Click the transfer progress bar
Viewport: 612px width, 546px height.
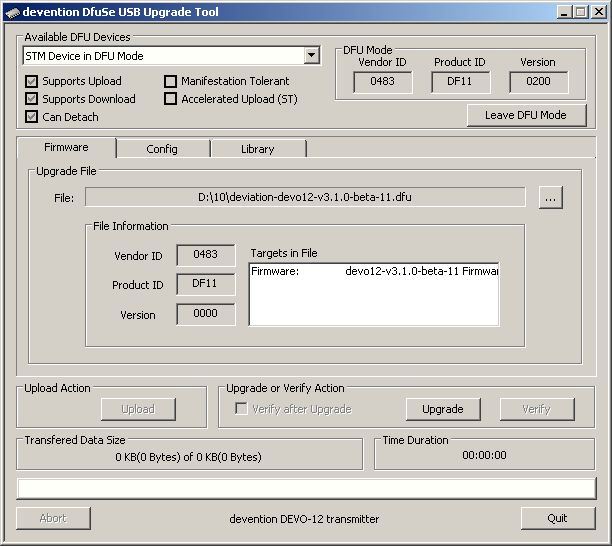(x=306, y=489)
